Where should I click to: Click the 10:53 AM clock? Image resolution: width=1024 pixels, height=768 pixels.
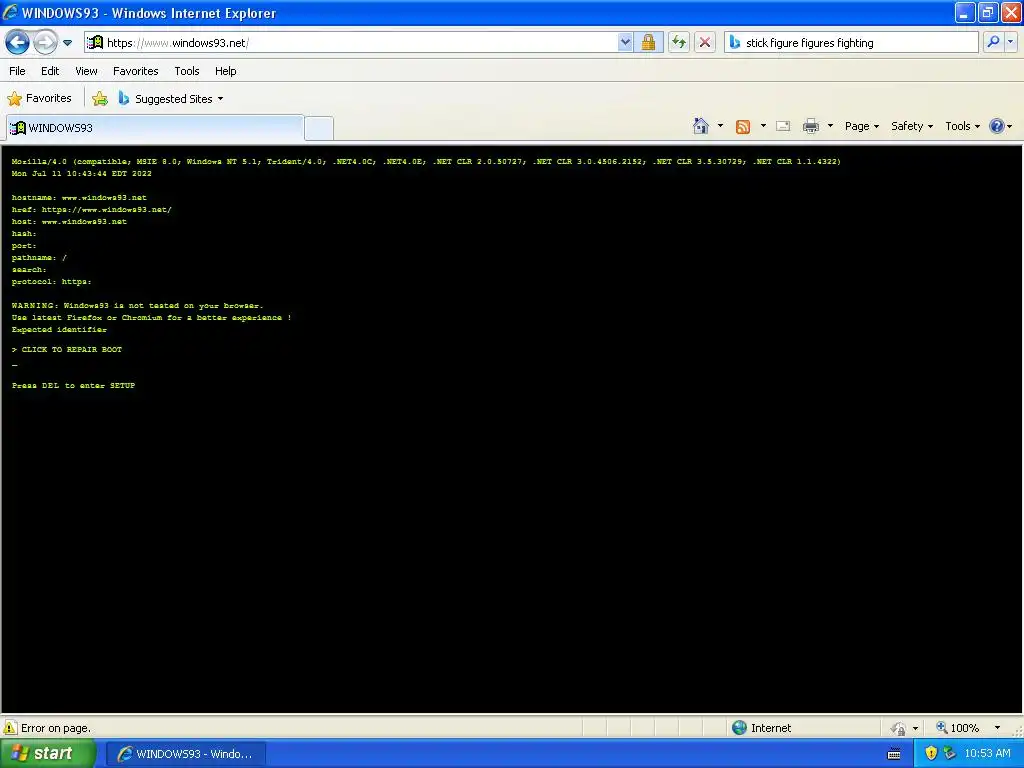987,754
